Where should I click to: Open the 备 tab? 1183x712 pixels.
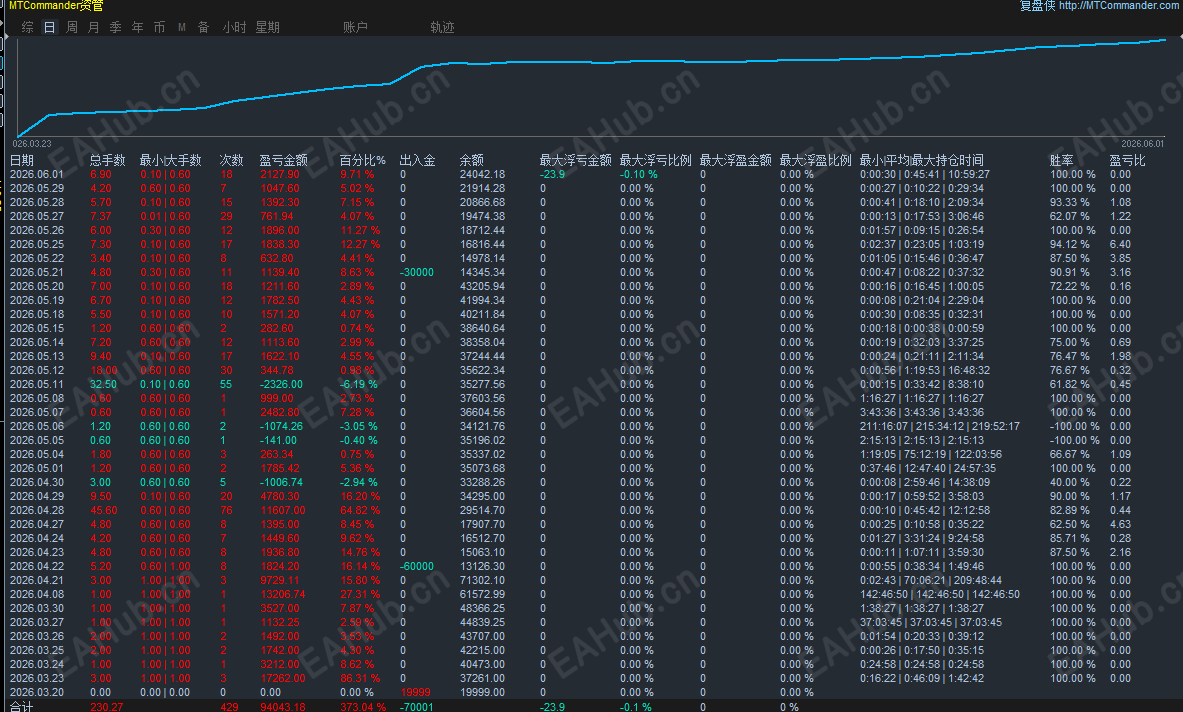(203, 27)
